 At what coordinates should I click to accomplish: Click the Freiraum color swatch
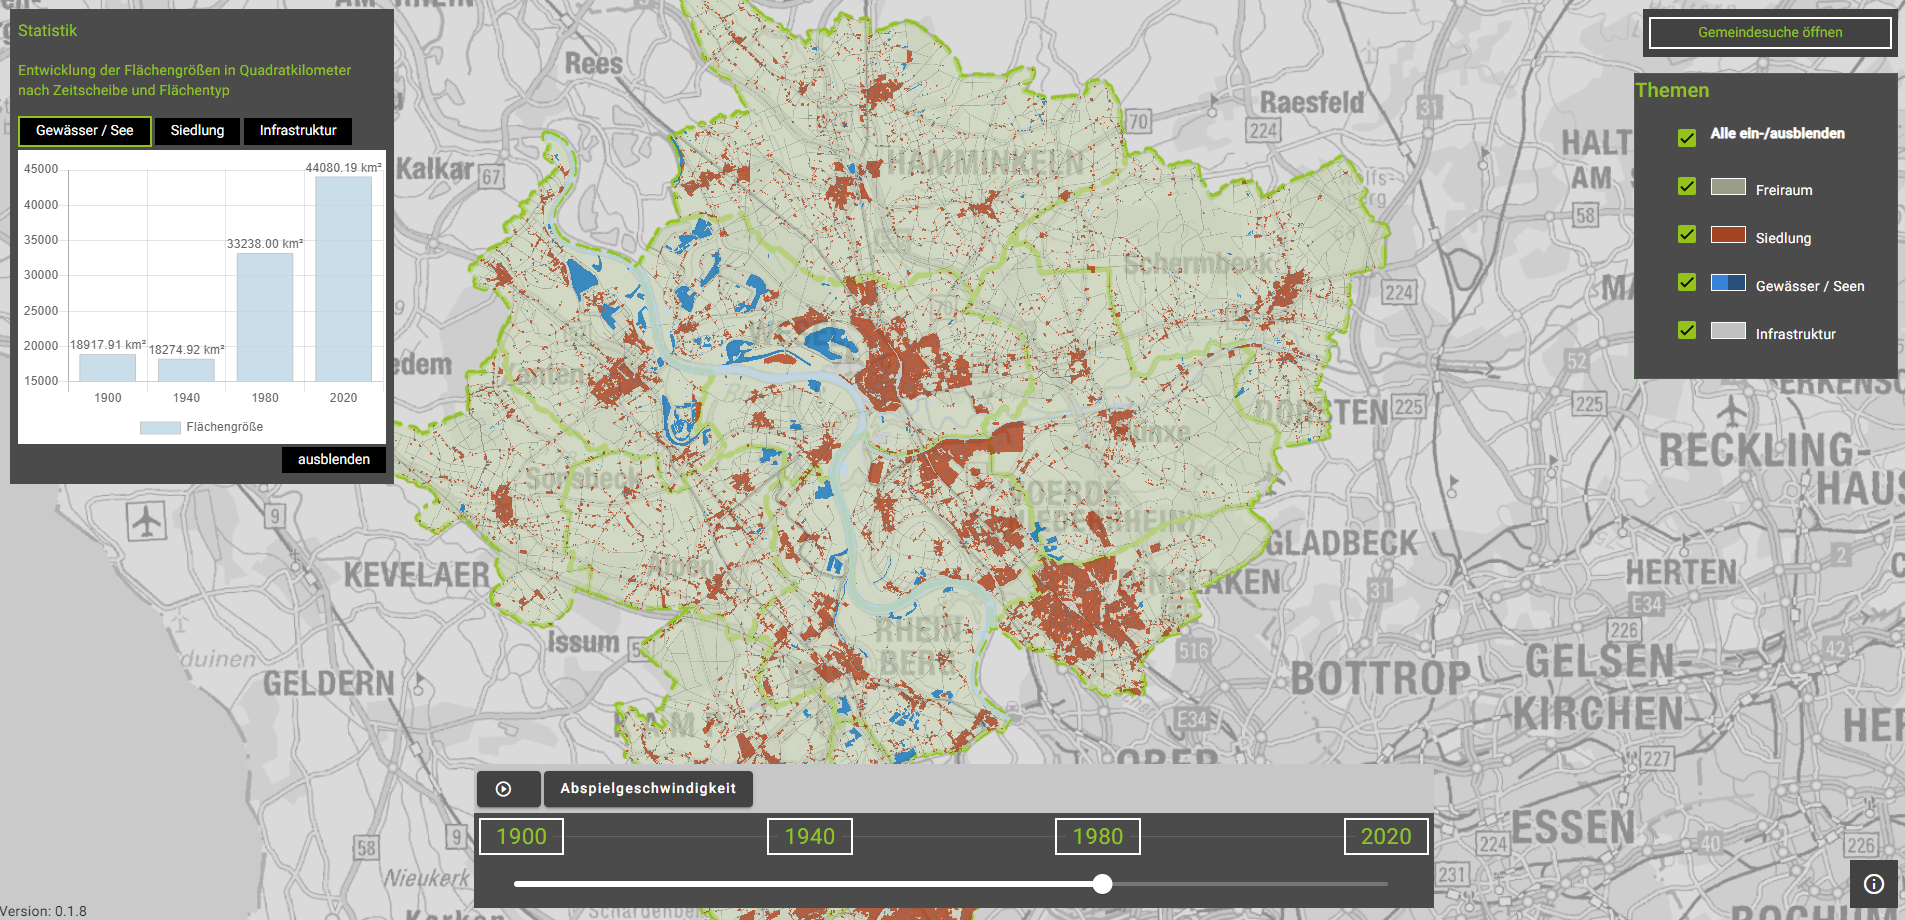pyautogui.click(x=1727, y=187)
